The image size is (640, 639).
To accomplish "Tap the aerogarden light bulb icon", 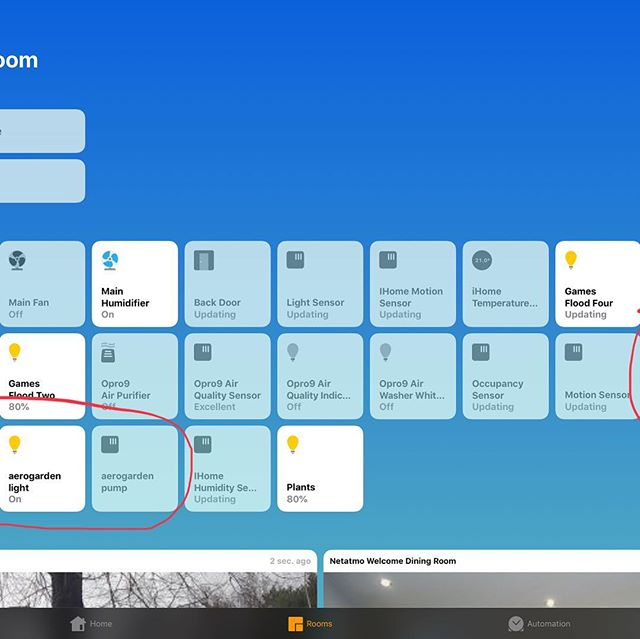I will [15, 444].
